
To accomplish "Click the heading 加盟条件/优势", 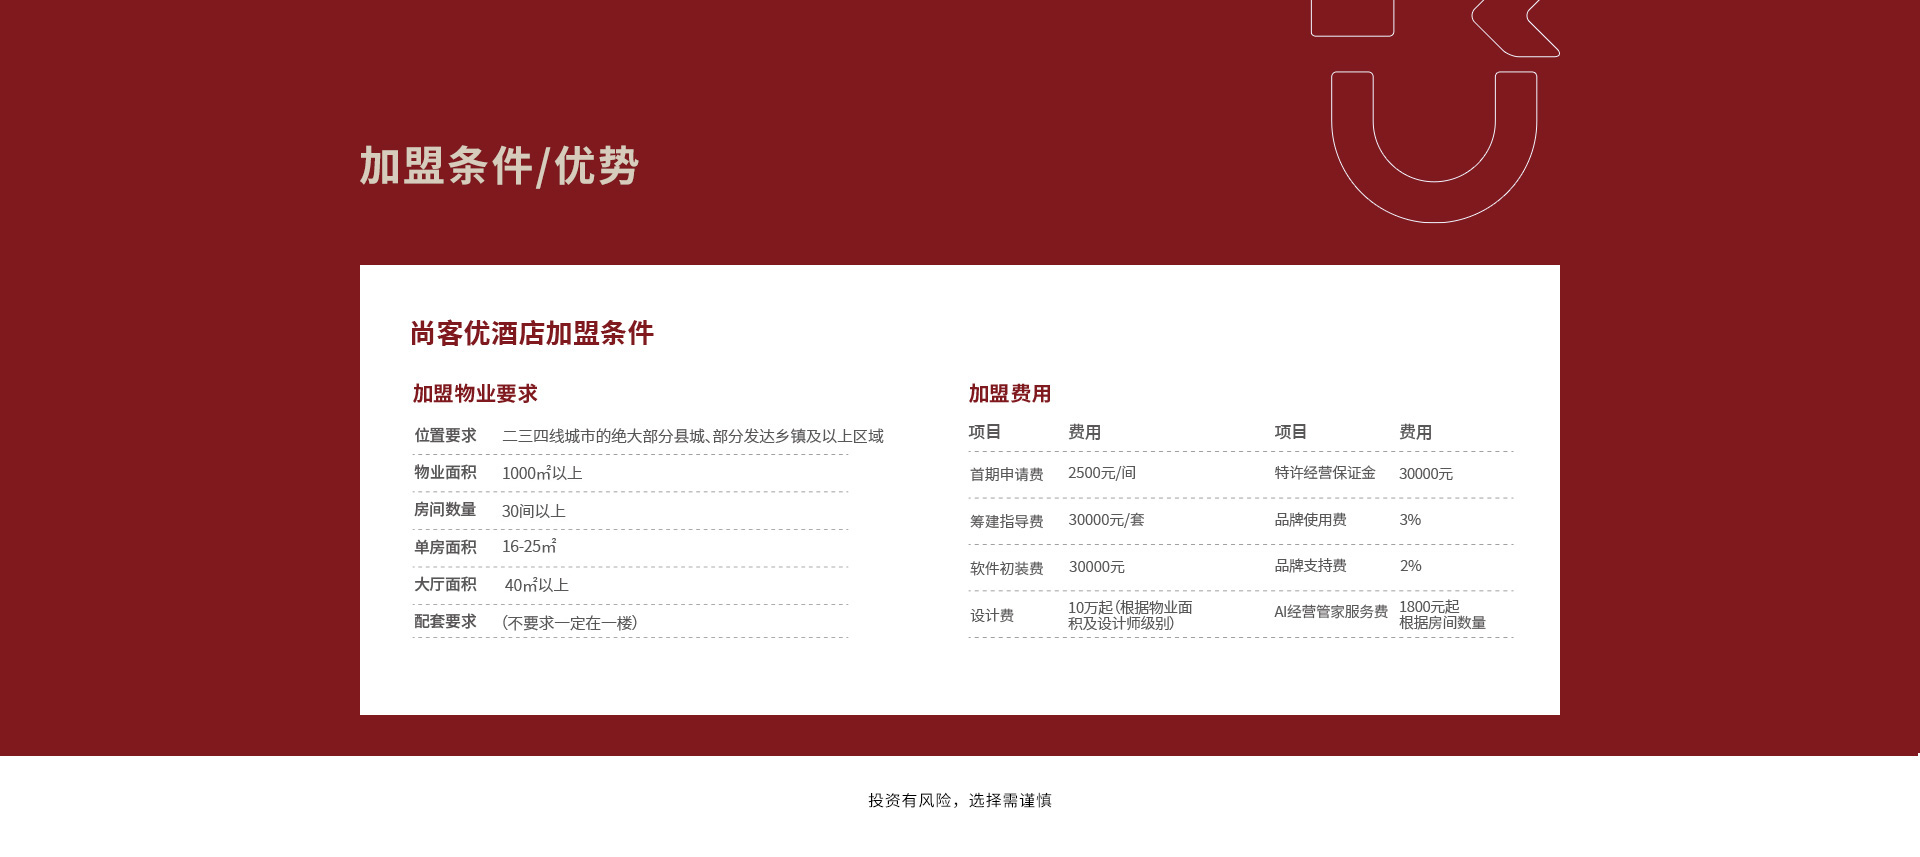I will tap(499, 166).
